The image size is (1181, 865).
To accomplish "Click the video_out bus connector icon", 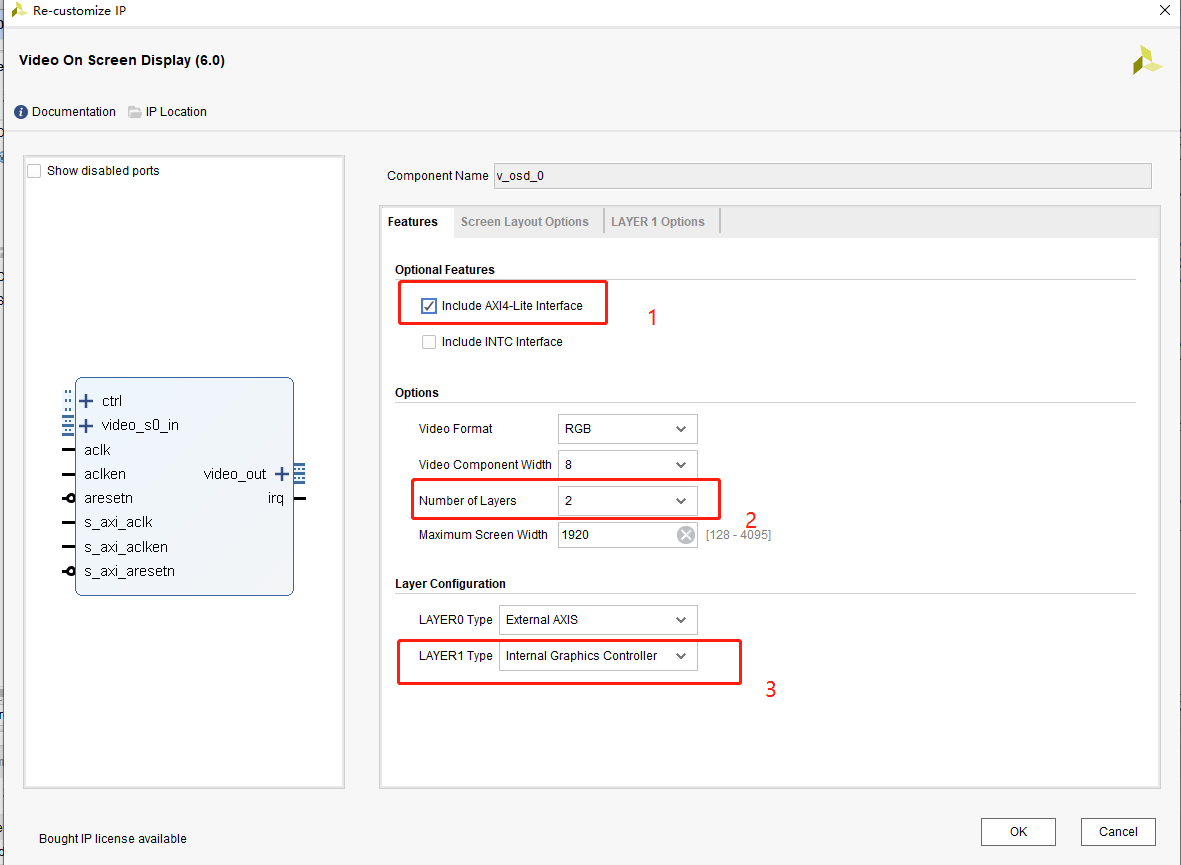I will (x=299, y=474).
